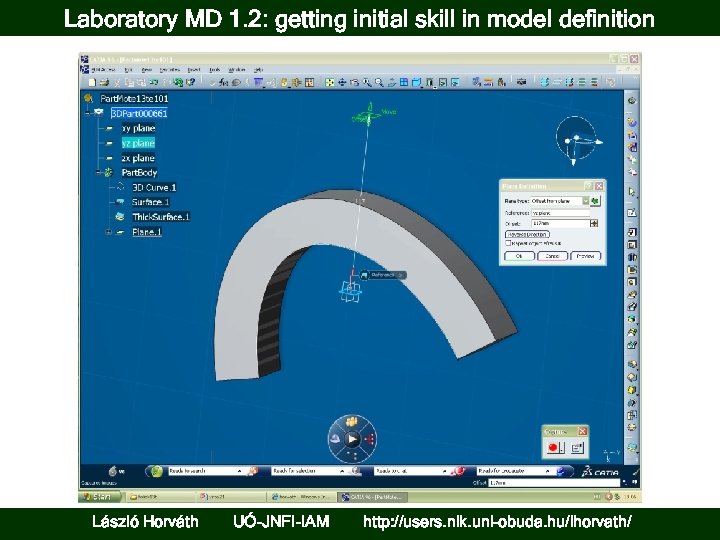Viewport: 720px width, 540px height.
Task: Click the Zoom Out magnifier icon
Action: [x=379, y=83]
